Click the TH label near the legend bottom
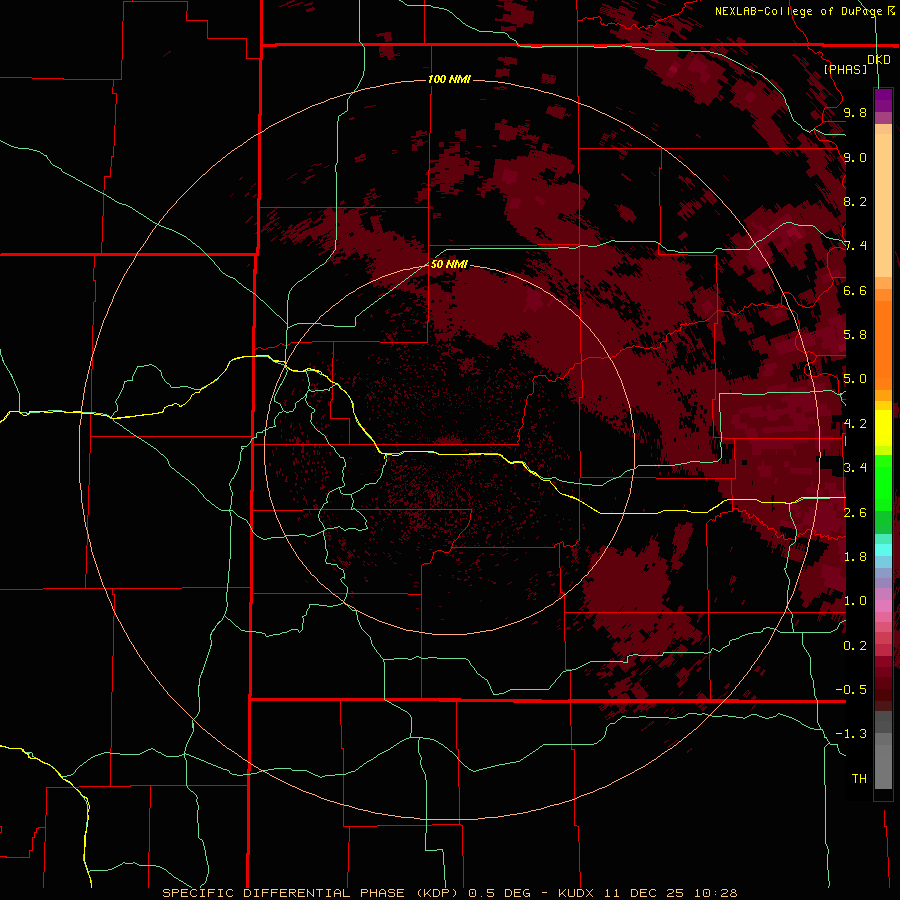Viewport: 900px width, 900px height. pyautogui.click(x=859, y=779)
